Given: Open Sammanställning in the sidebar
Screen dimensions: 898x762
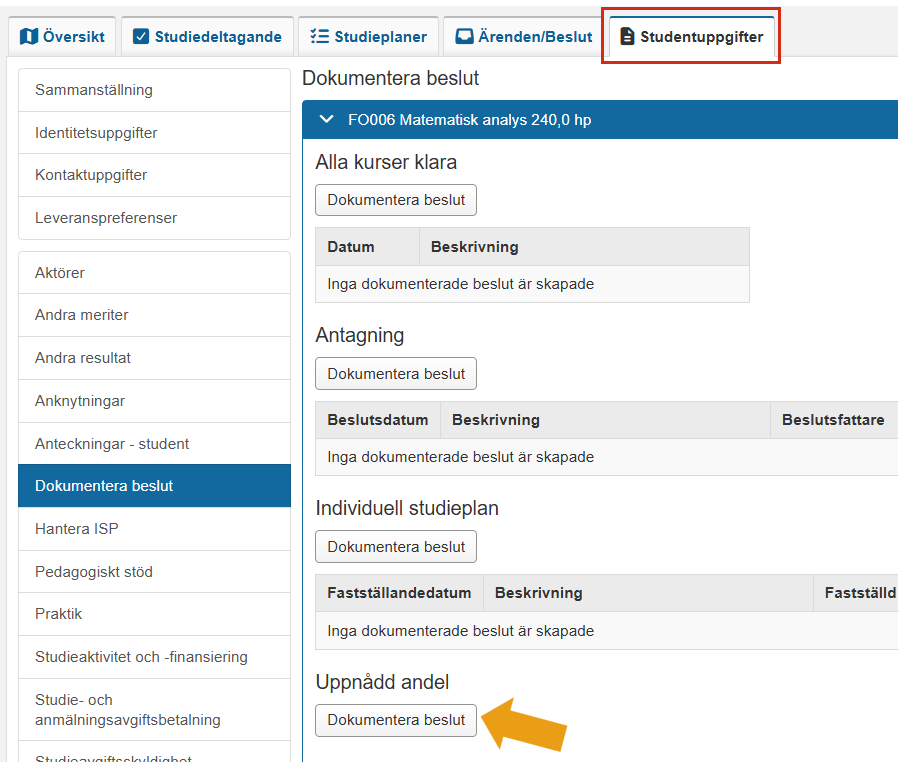Looking at the screenshot, I should point(155,90).
